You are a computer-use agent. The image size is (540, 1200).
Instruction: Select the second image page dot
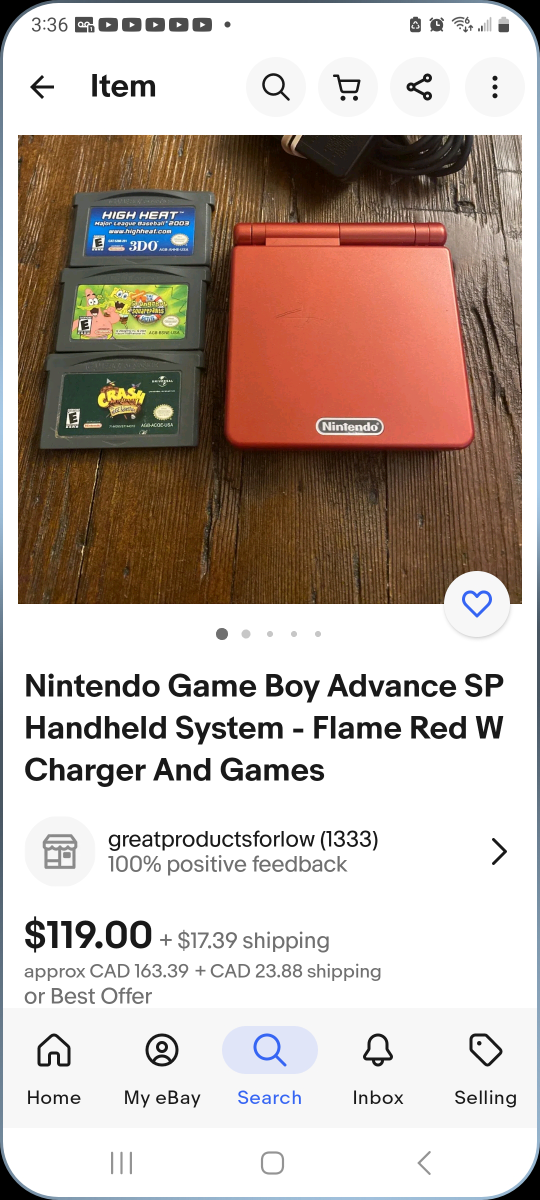coord(246,634)
